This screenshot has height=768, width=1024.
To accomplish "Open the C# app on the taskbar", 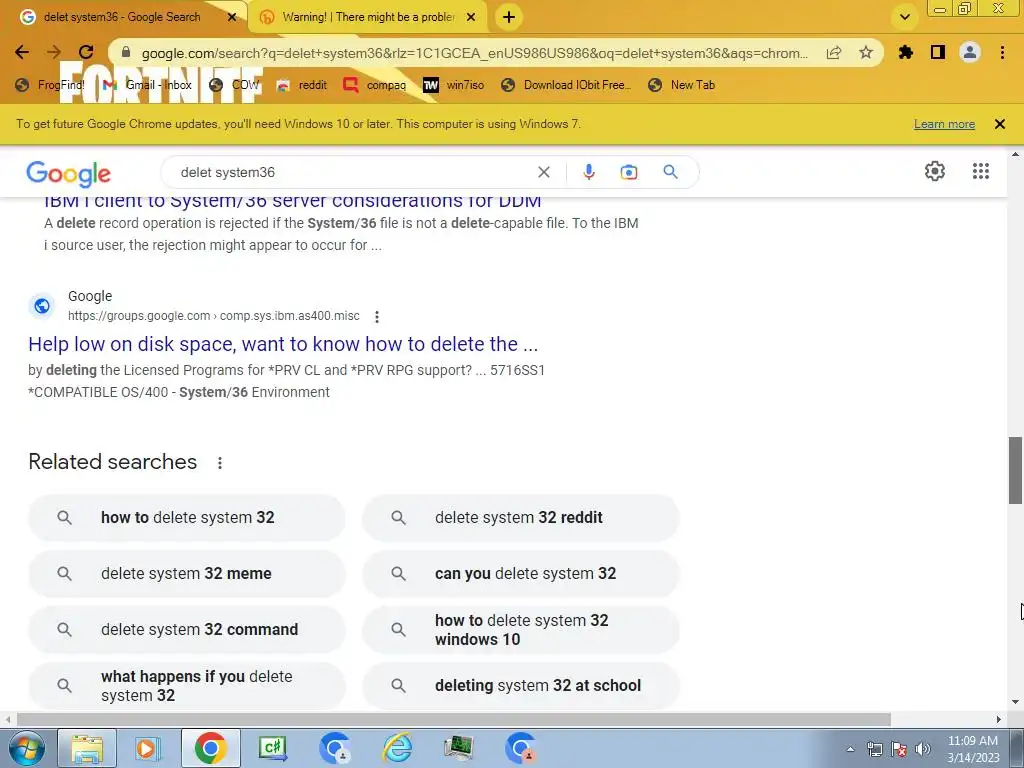I will point(272,748).
